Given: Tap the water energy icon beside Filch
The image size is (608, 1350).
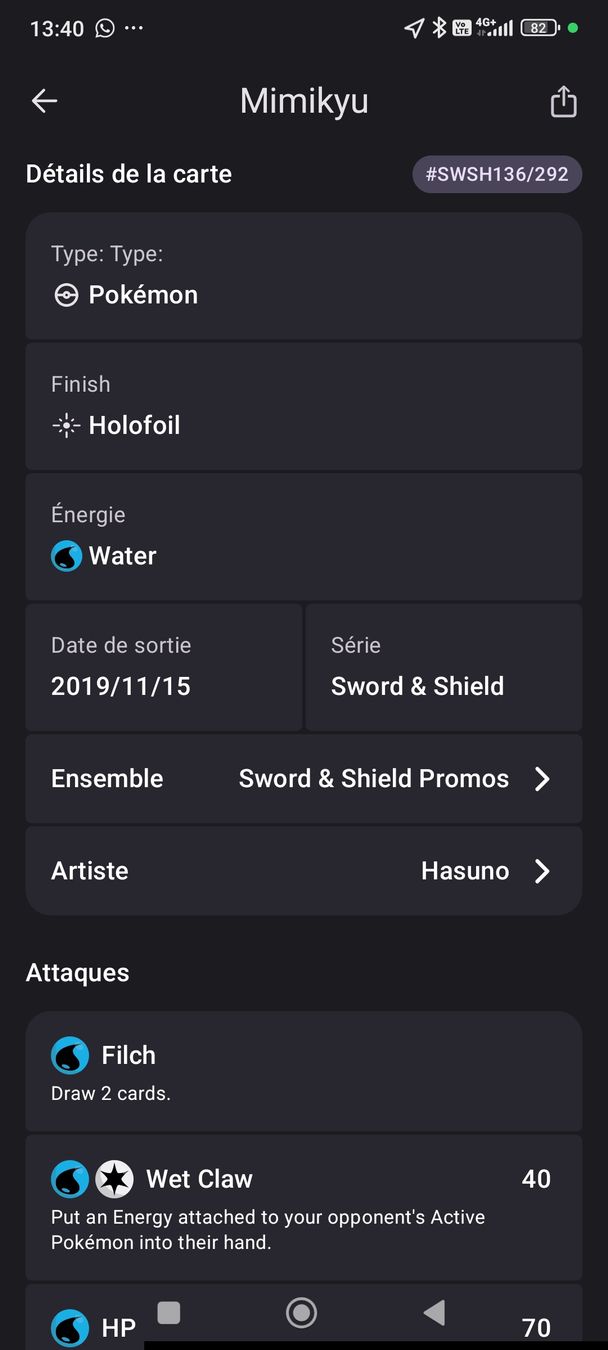Looking at the screenshot, I should 70,1055.
